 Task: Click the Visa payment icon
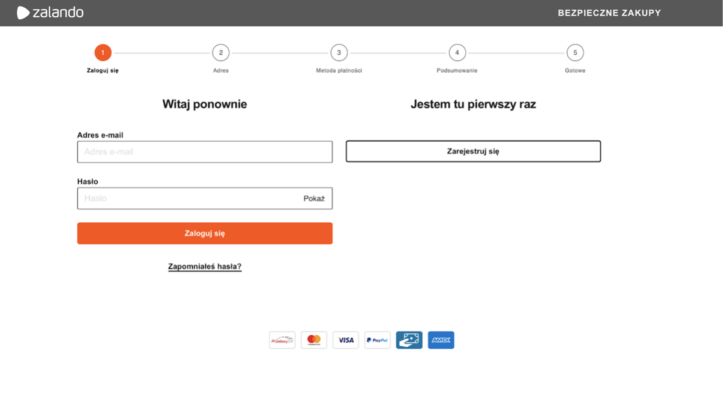[346, 340]
